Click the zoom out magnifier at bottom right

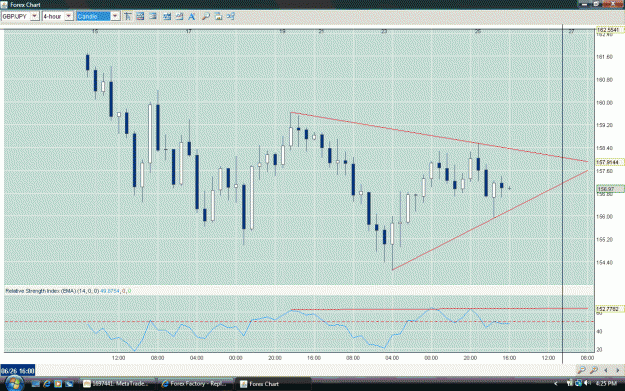[582, 370]
